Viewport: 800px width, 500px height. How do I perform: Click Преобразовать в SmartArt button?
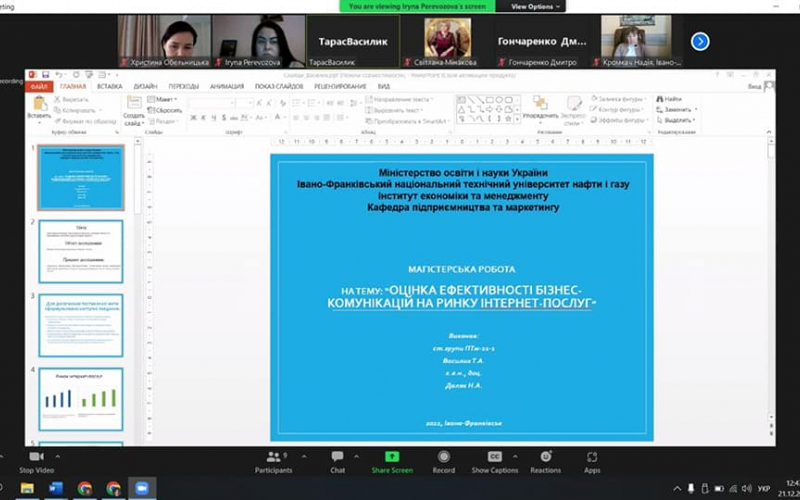tap(407, 121)
